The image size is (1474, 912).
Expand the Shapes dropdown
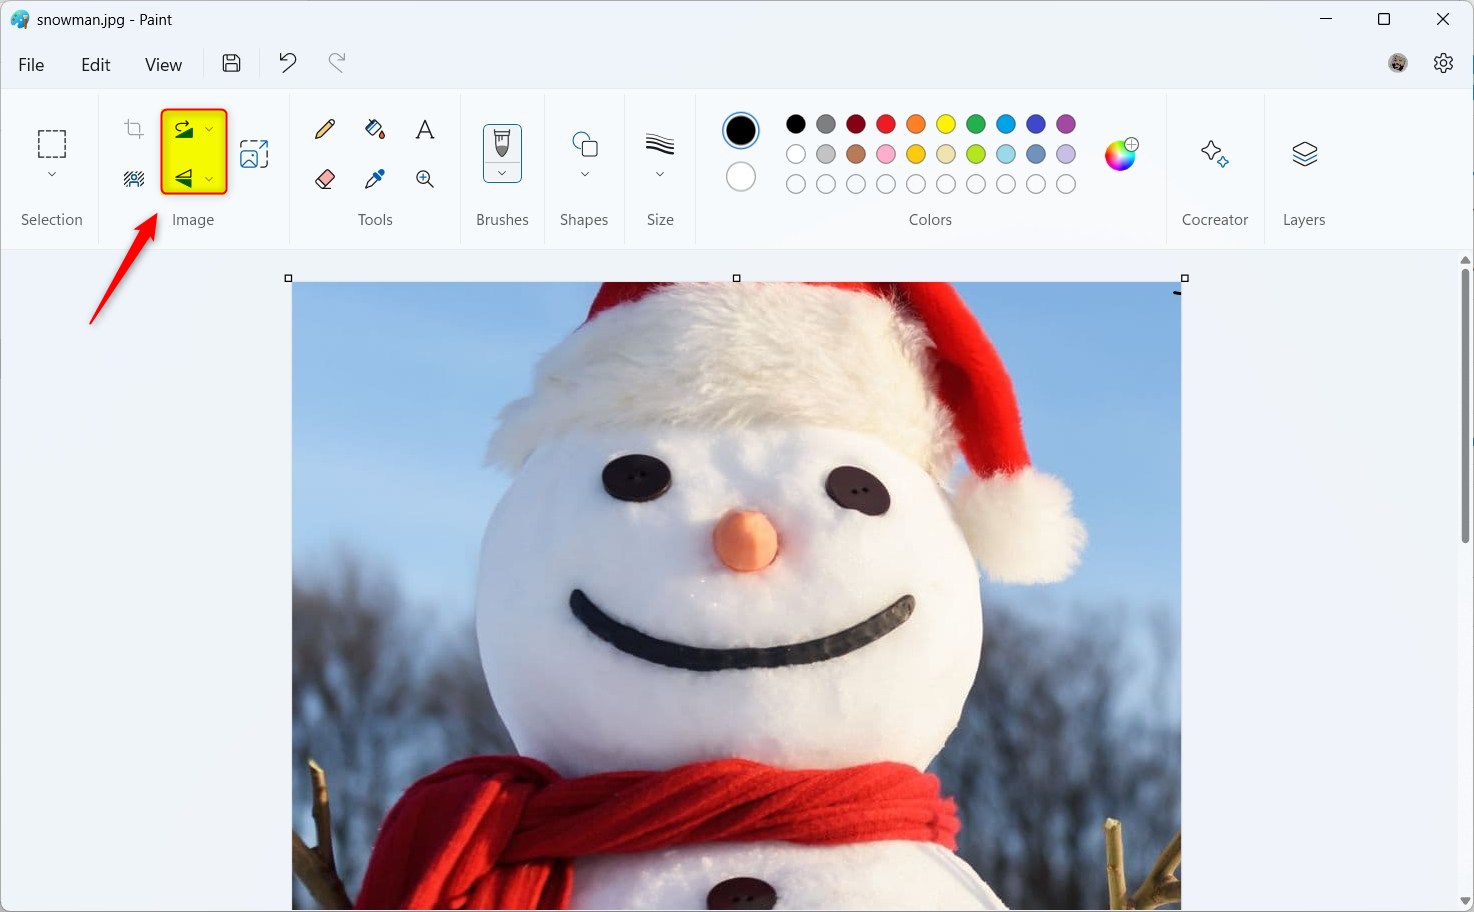pyautogui.click(x=584, y=172)
